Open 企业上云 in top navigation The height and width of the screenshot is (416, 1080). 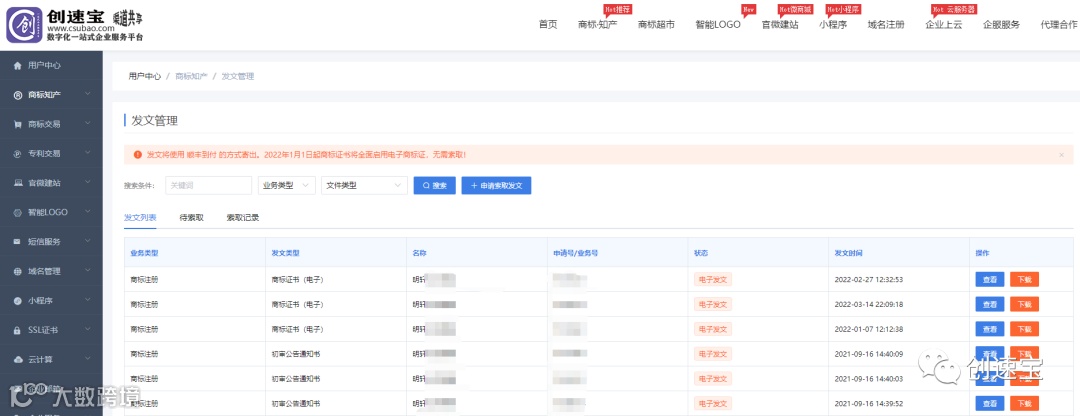[944, 25]
